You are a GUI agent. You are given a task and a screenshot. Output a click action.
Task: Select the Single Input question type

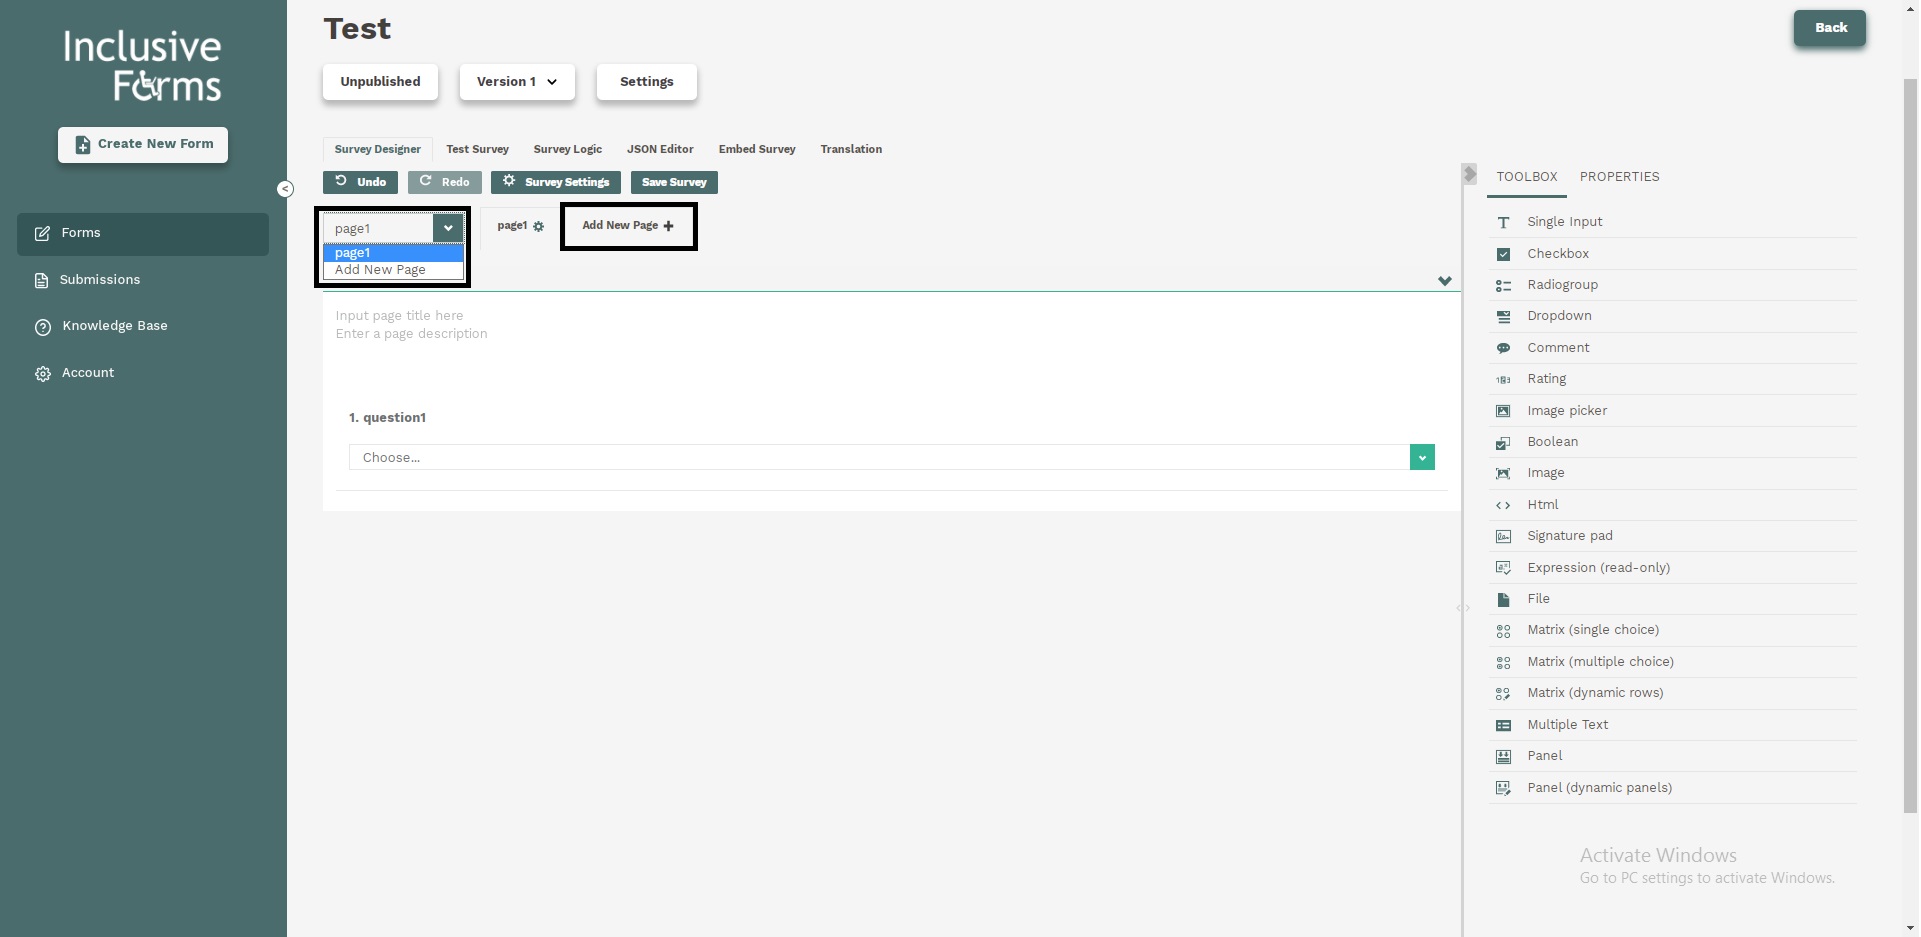click(1563, 221)
